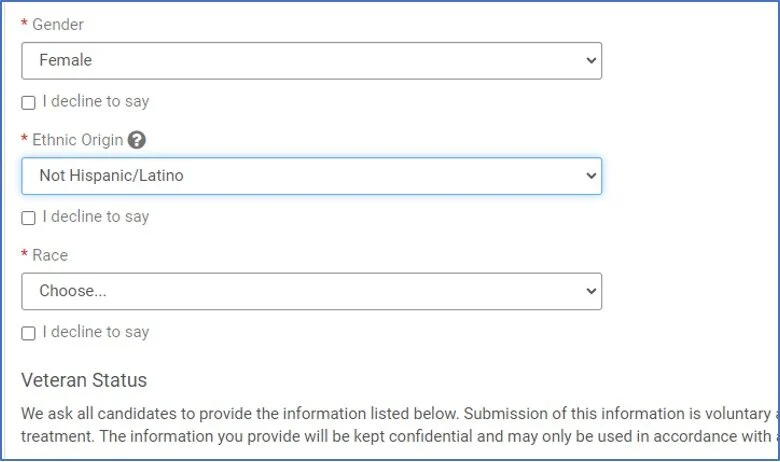This screenshot has height=462, width=780.
Task: Click the Race field label
Action: [50, 255]
